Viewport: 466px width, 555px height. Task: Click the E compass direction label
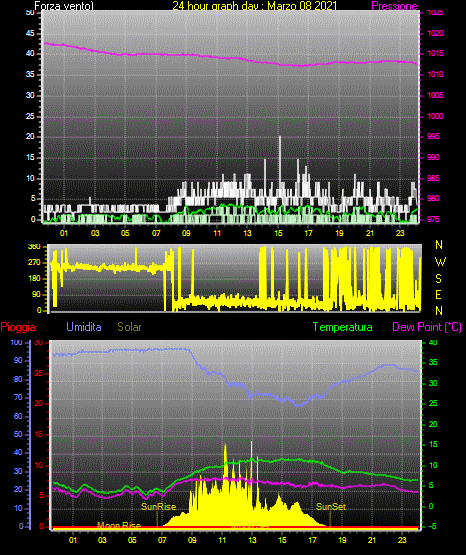[438, 294]
